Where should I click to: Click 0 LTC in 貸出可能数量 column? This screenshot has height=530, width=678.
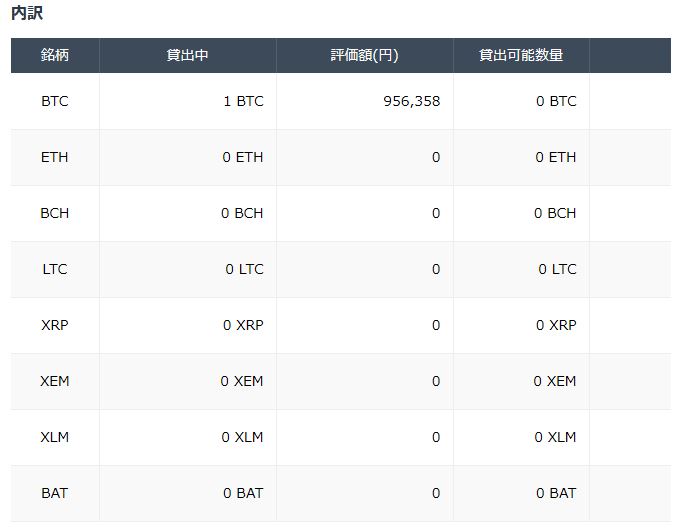557,269
